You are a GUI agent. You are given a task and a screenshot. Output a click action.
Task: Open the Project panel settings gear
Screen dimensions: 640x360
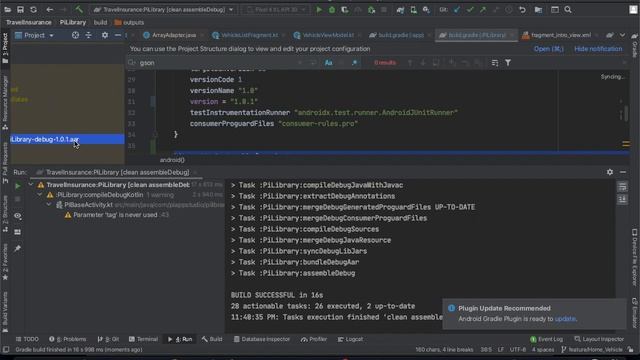click(x=105, y=36)
